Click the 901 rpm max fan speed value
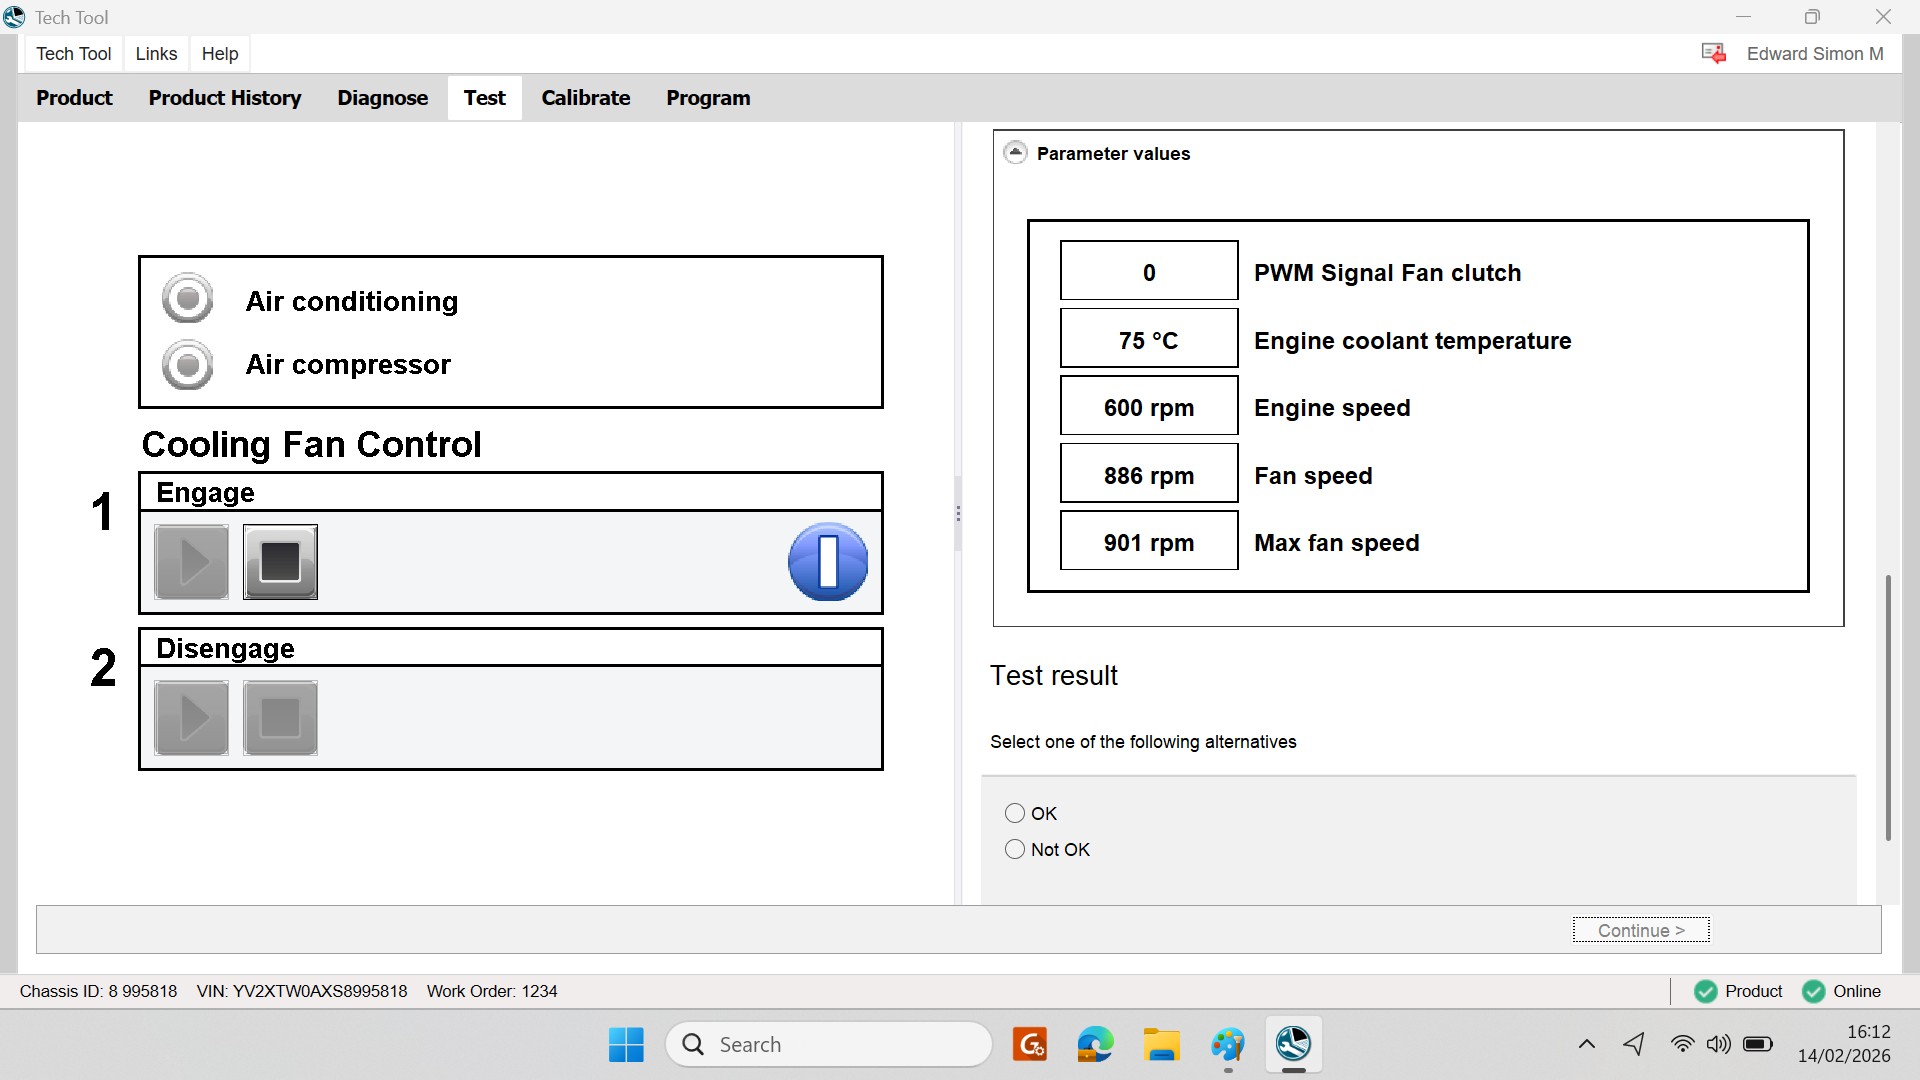Screen dimensions: 1920x1080 (1149, 540)
